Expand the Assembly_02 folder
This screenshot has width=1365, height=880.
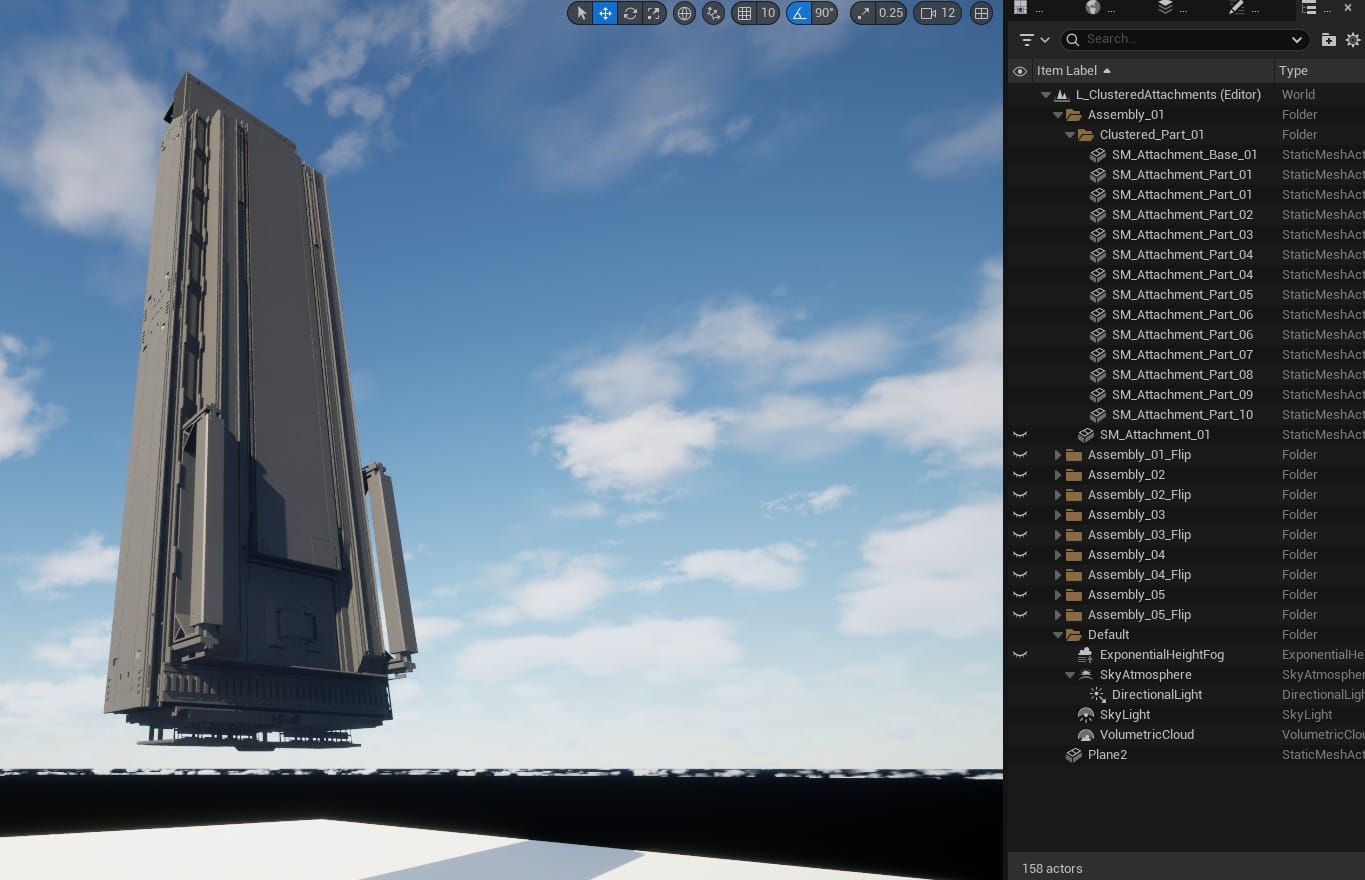tap(1058, 474)
